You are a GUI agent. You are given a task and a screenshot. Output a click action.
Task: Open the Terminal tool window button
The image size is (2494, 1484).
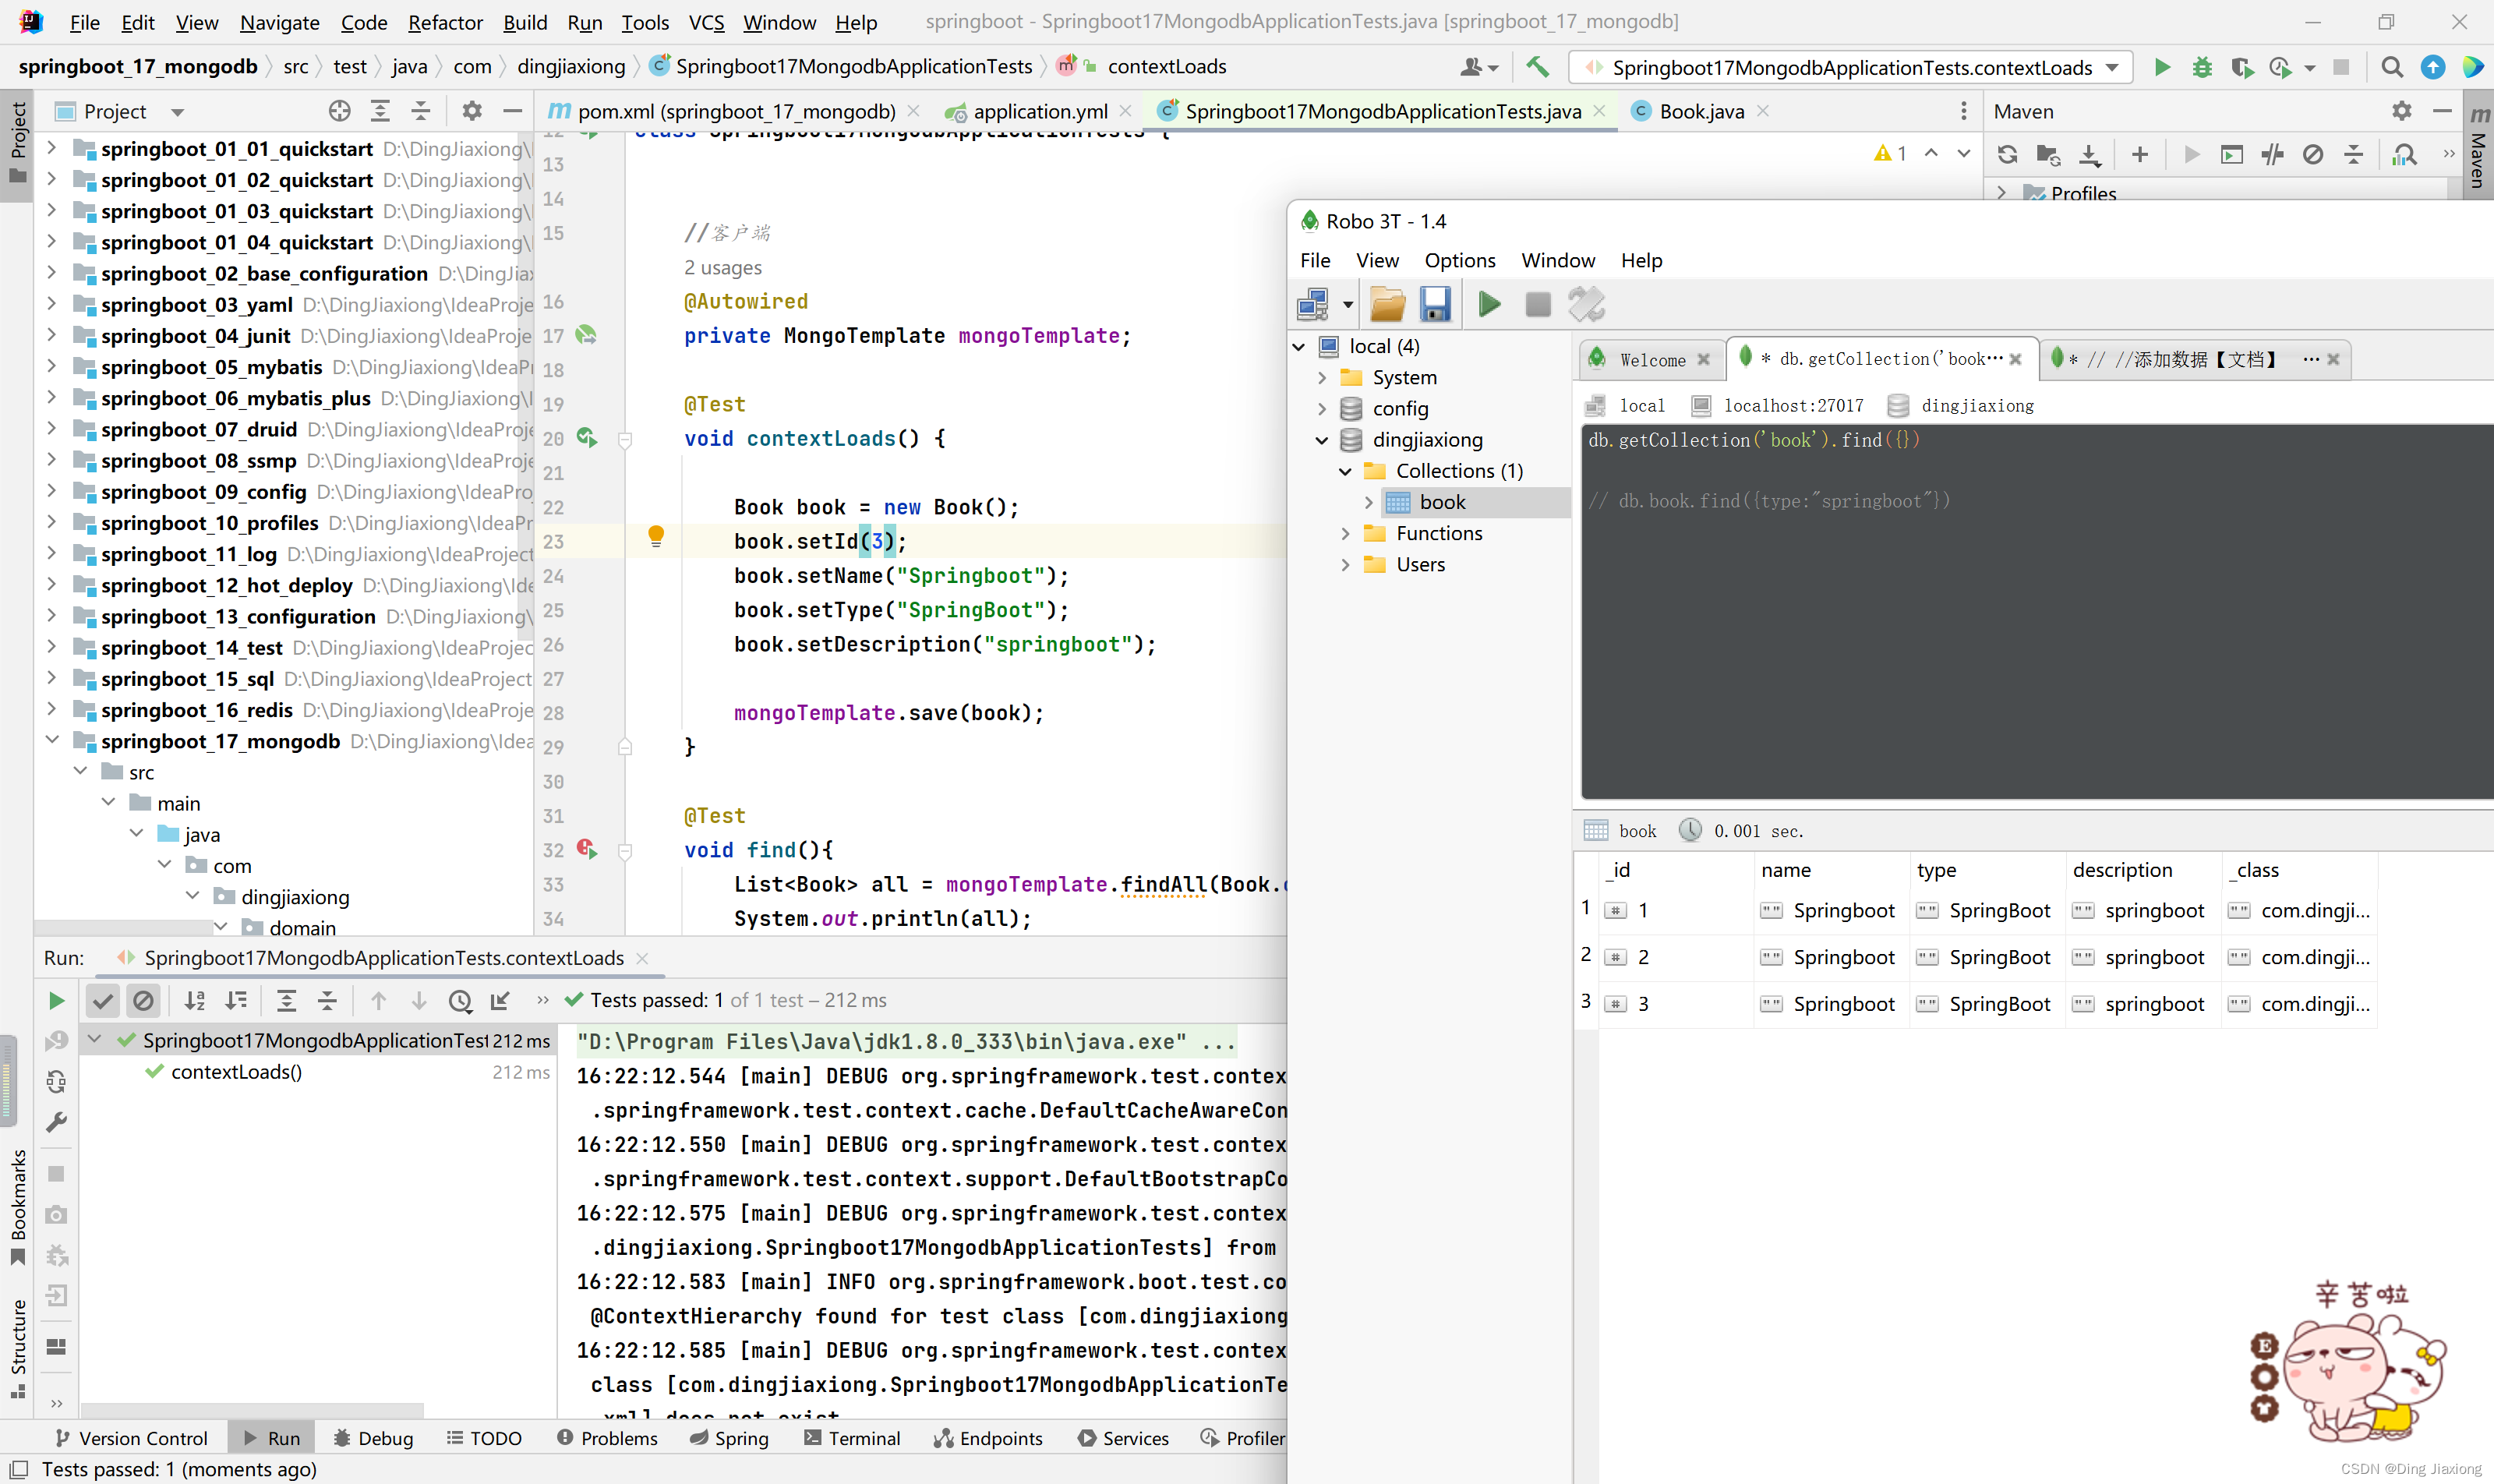click(x=852, y=1438)
